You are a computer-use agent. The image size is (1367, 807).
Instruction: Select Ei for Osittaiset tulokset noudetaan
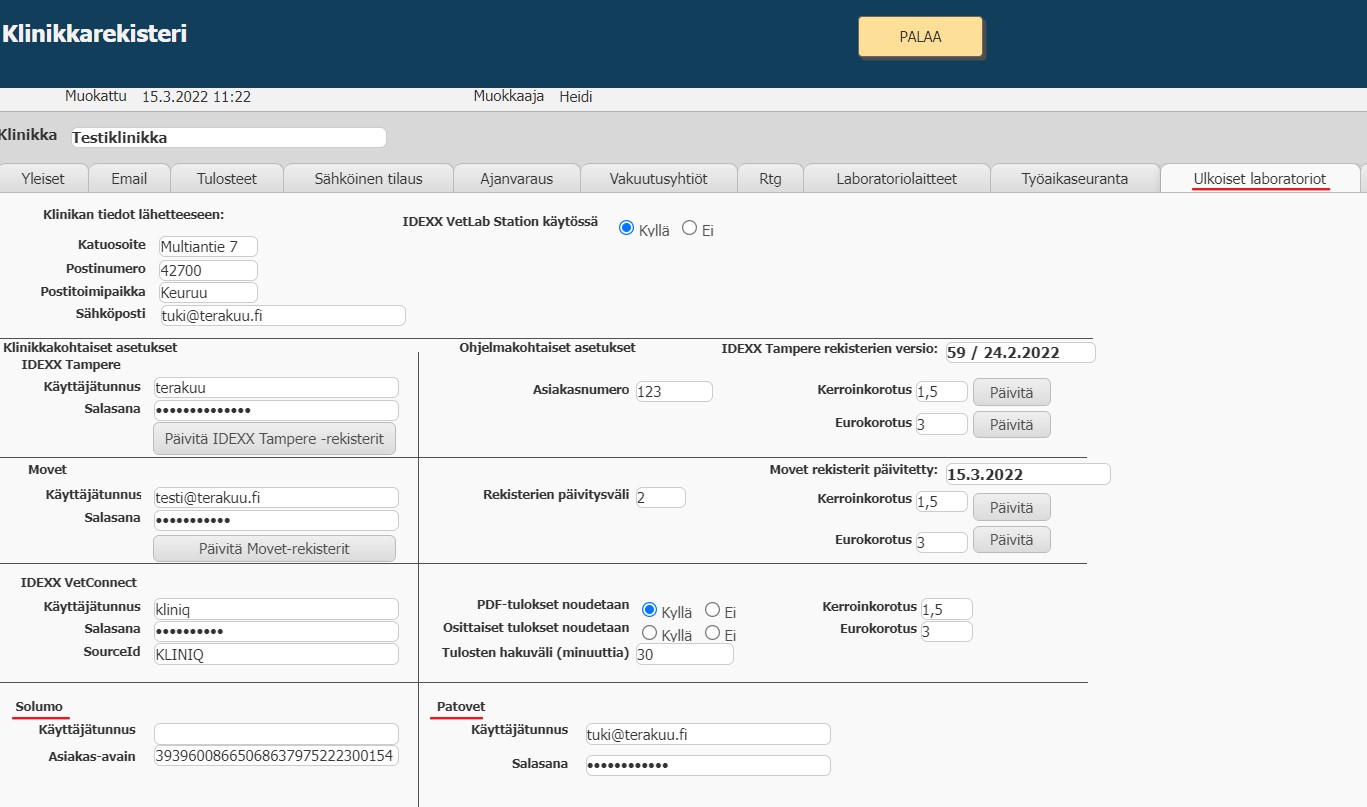coord(712,633)
